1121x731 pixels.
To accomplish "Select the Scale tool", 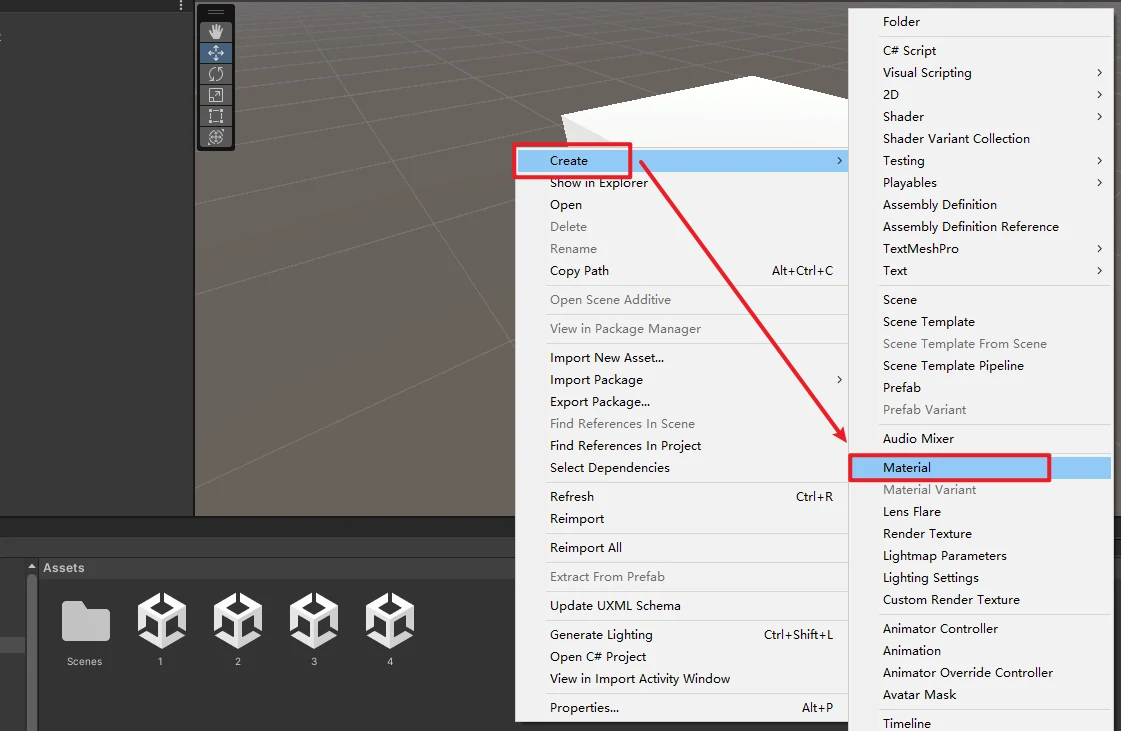I will [216, 95].
